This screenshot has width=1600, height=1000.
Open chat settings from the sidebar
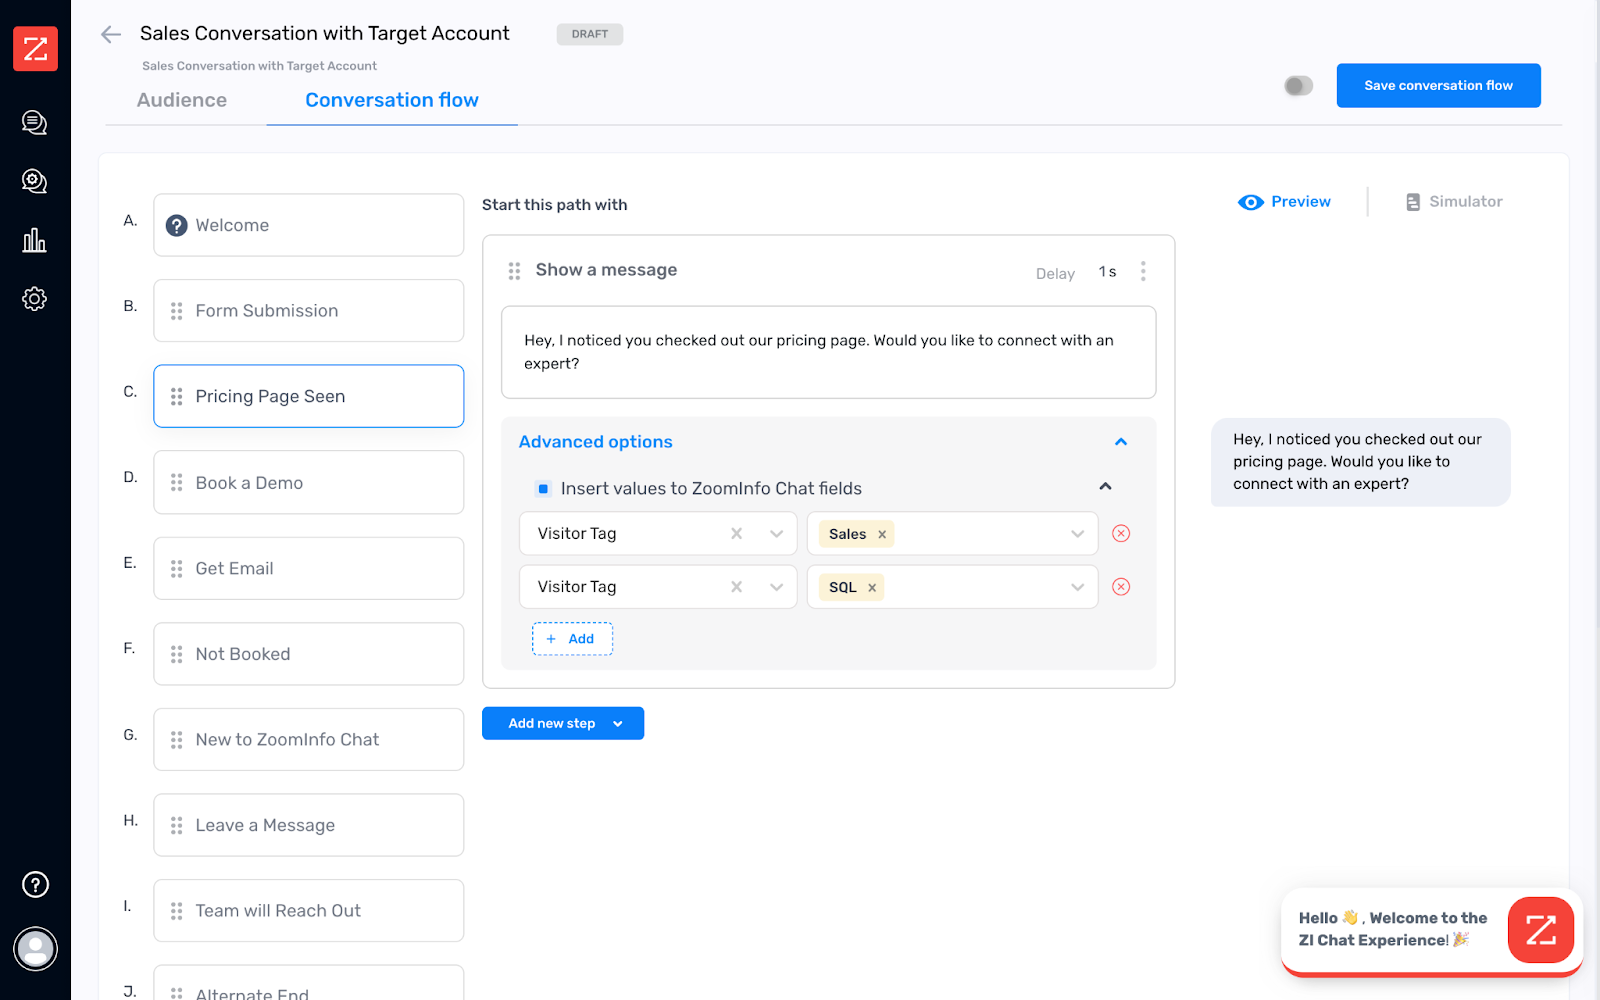(35, 181)
